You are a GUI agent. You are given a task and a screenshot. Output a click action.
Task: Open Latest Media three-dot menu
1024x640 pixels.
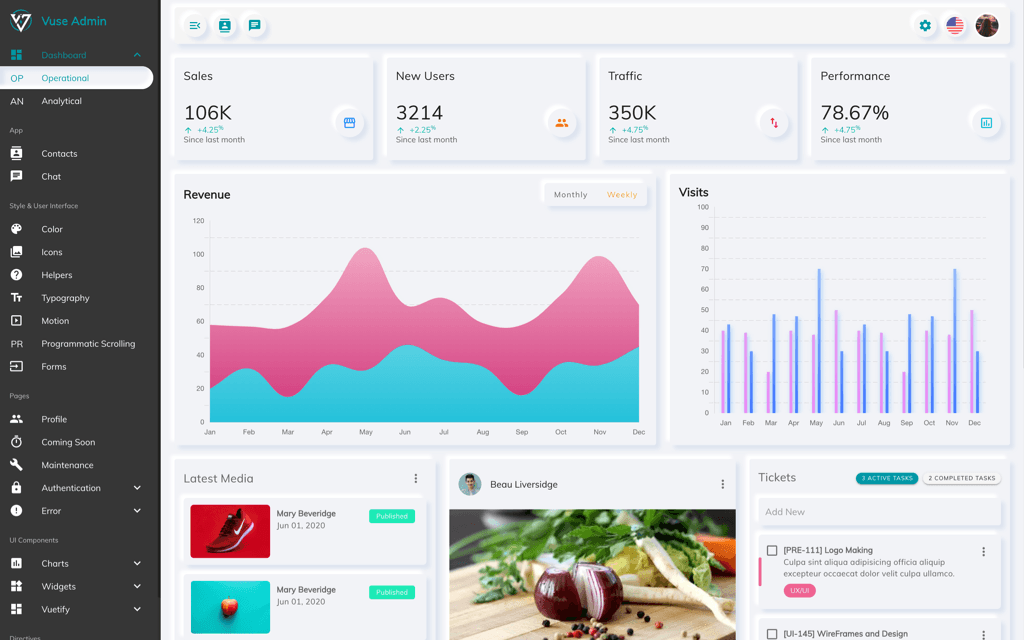coord(416,479)
